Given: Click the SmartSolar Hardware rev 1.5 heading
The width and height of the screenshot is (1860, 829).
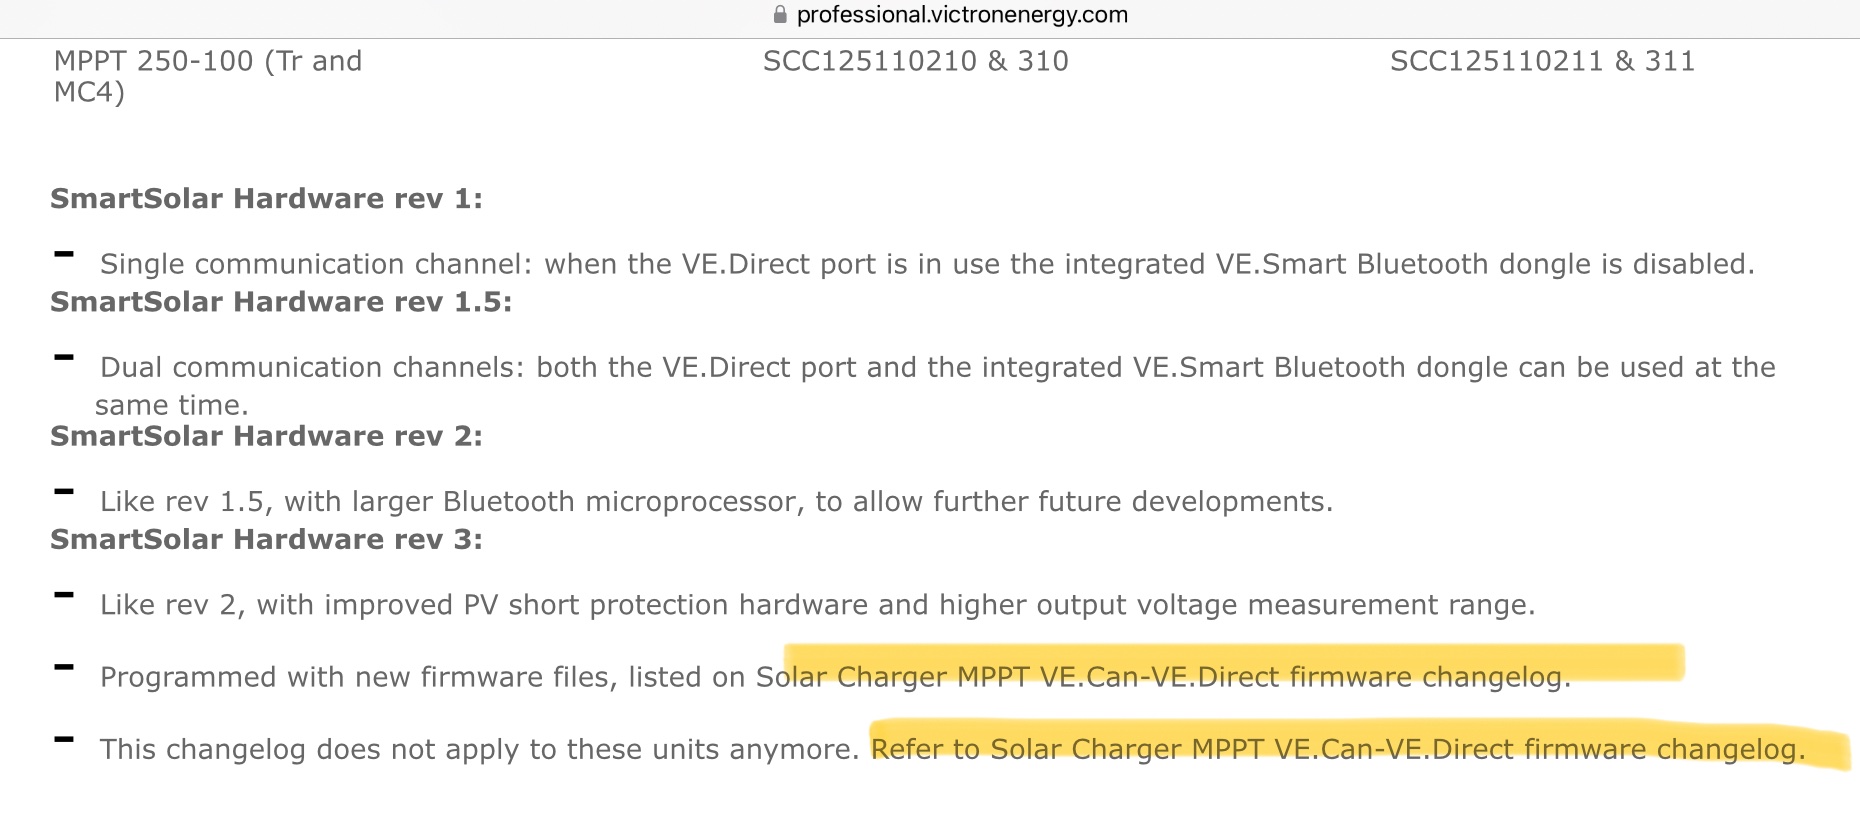Looking at the screenshot, I should click(281, 302).
